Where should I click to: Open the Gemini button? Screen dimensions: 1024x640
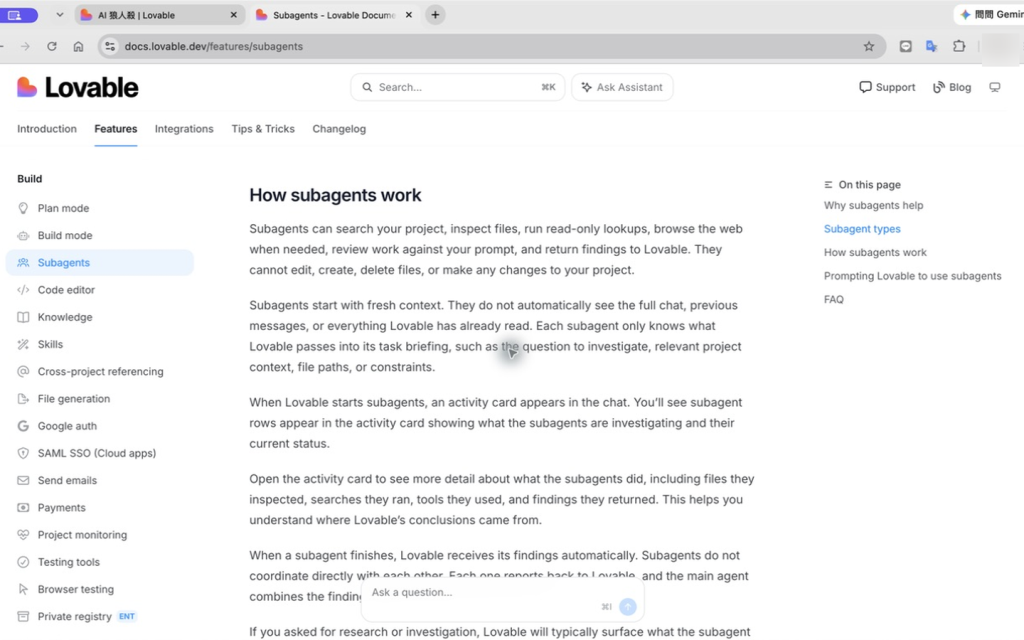click(989, 14)
